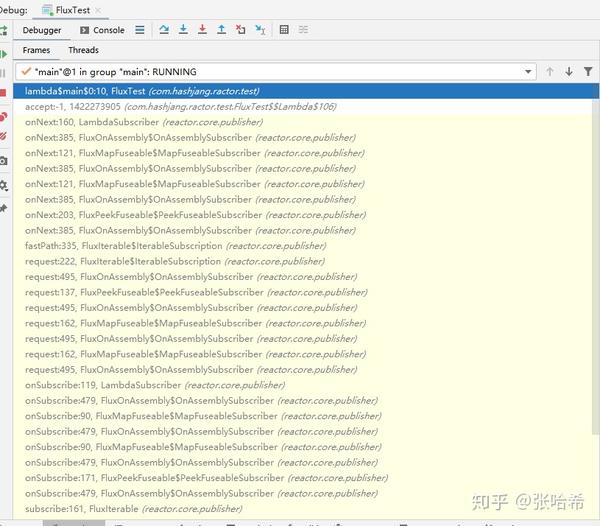
Task: Click the Step Over debugger icon
Action: (164, 29)
